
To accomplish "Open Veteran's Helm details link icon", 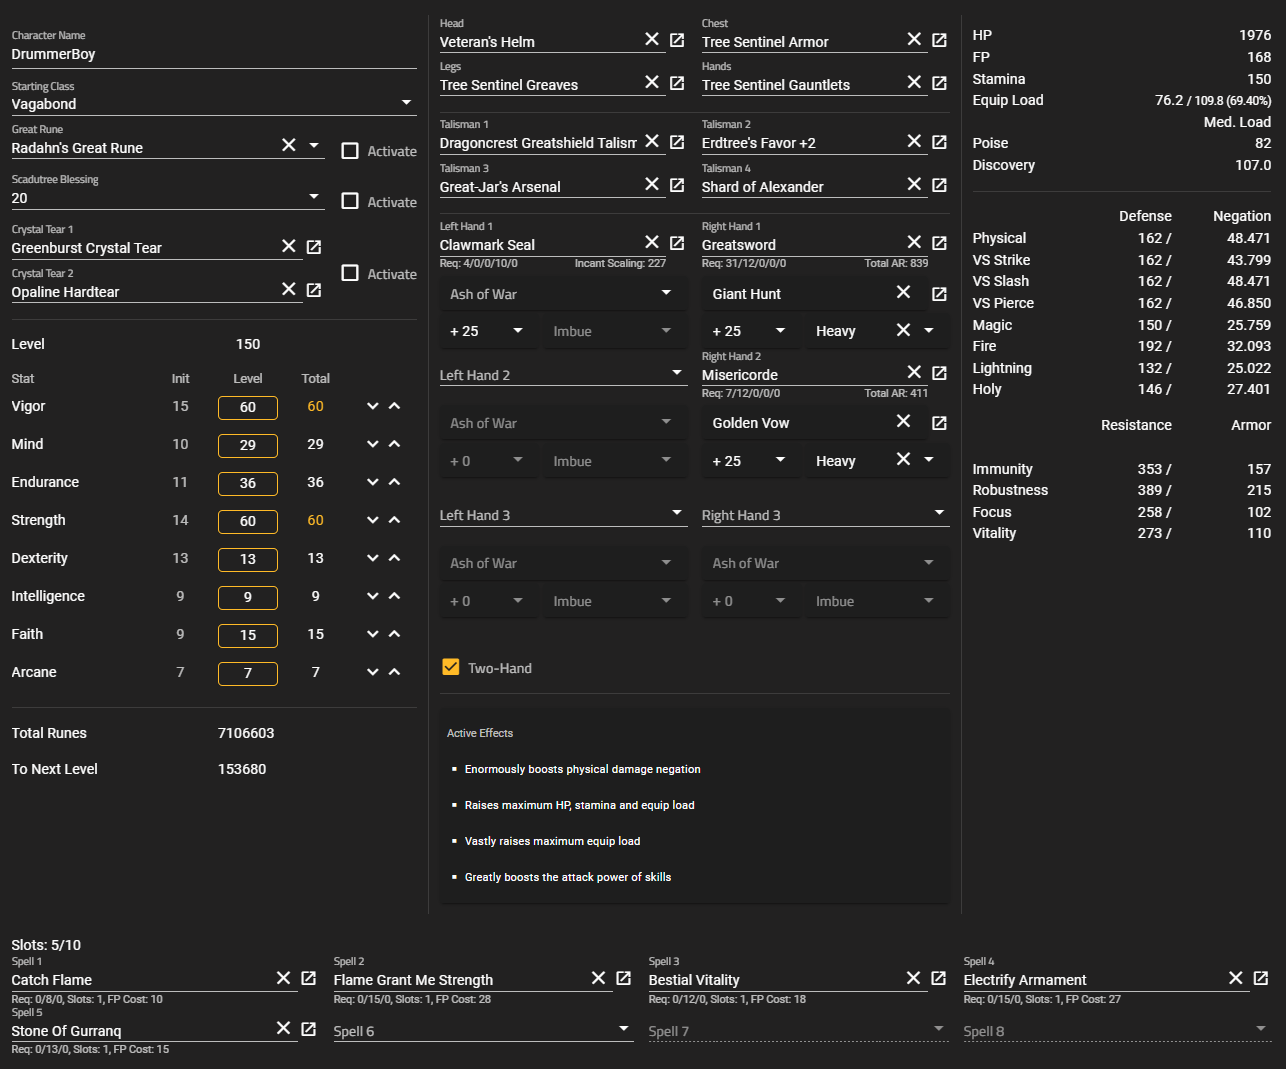I will pos(677,40).
